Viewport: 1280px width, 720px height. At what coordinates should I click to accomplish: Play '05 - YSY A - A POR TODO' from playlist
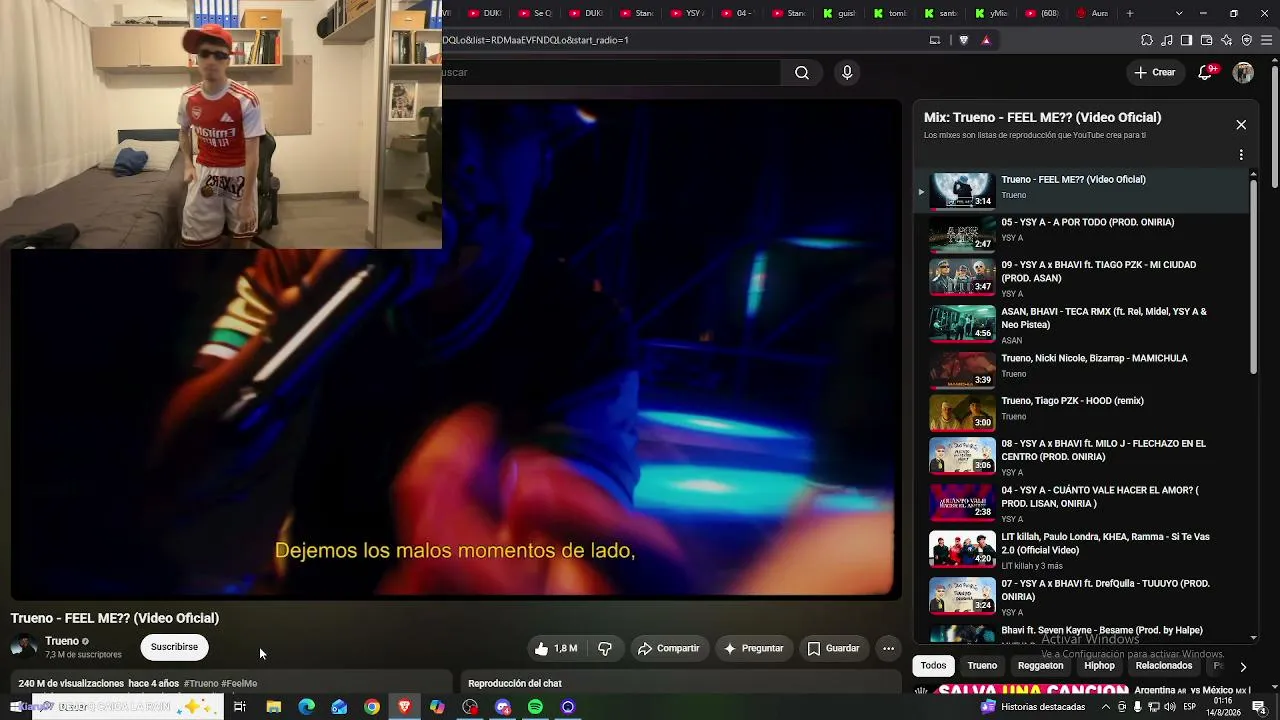[1083, 233]
